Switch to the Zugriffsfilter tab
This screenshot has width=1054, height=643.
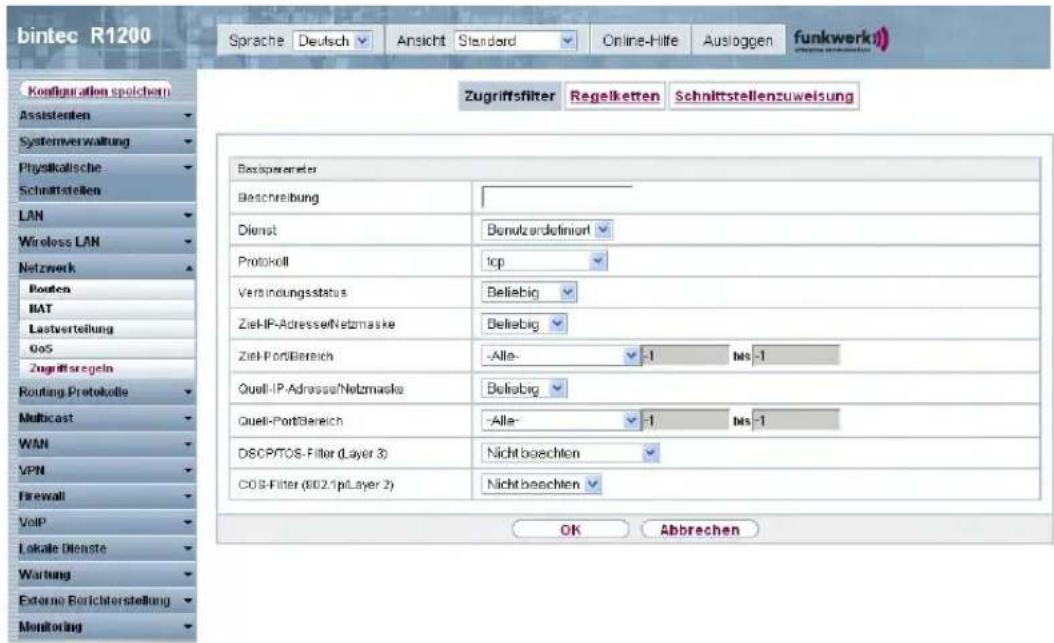point(510,96)
